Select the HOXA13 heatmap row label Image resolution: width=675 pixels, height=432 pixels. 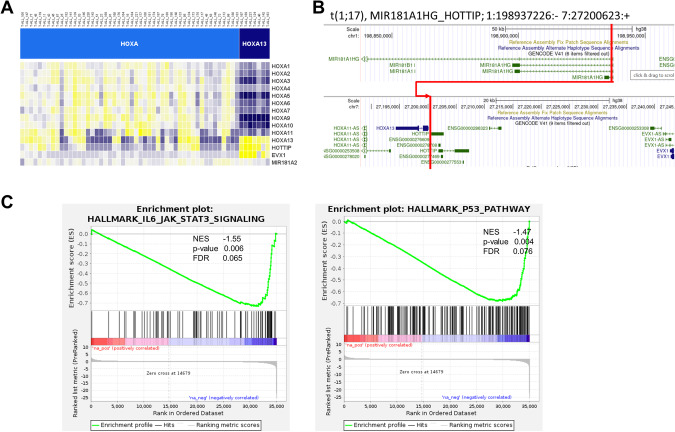pos(282,140)
